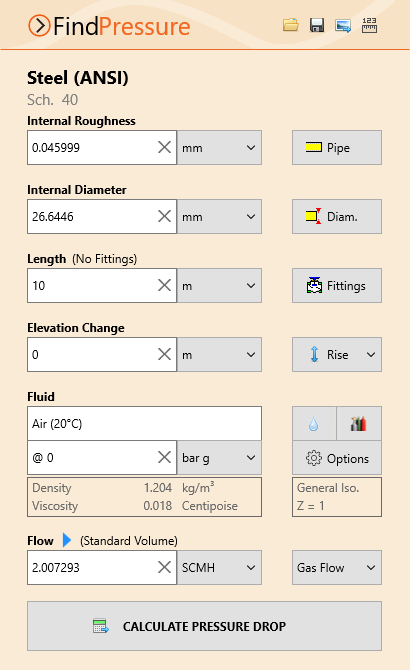Select gas fluid cylinders icon
Screen dimensions: 410x670
coord(359,423)
